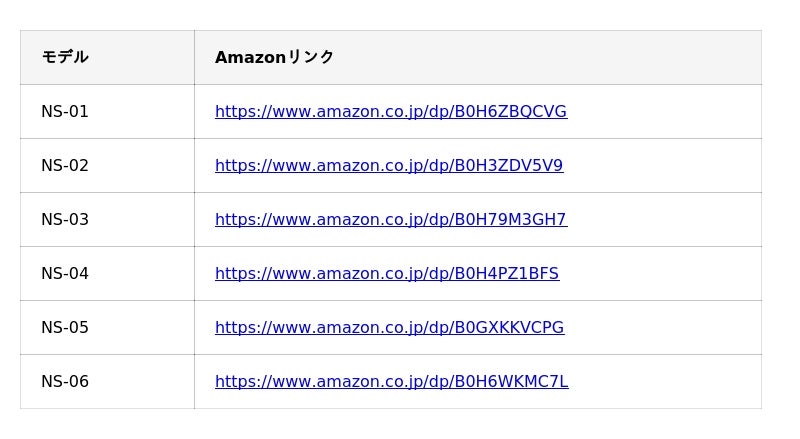Screen dimensions: 800x439
Task: Click the link ending in B0H6WKMC7L
Action: 391,381
